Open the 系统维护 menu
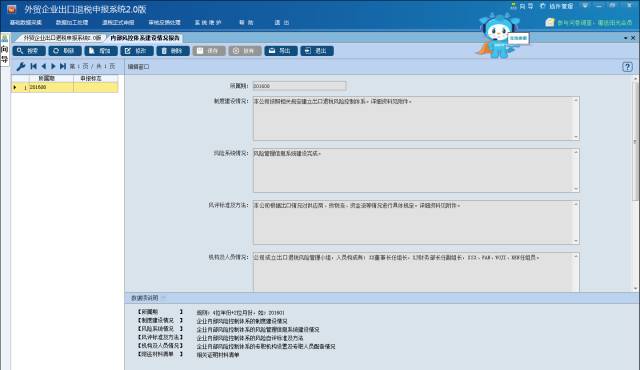The height and width of the screenshot is (370, 640). [208, 22]
